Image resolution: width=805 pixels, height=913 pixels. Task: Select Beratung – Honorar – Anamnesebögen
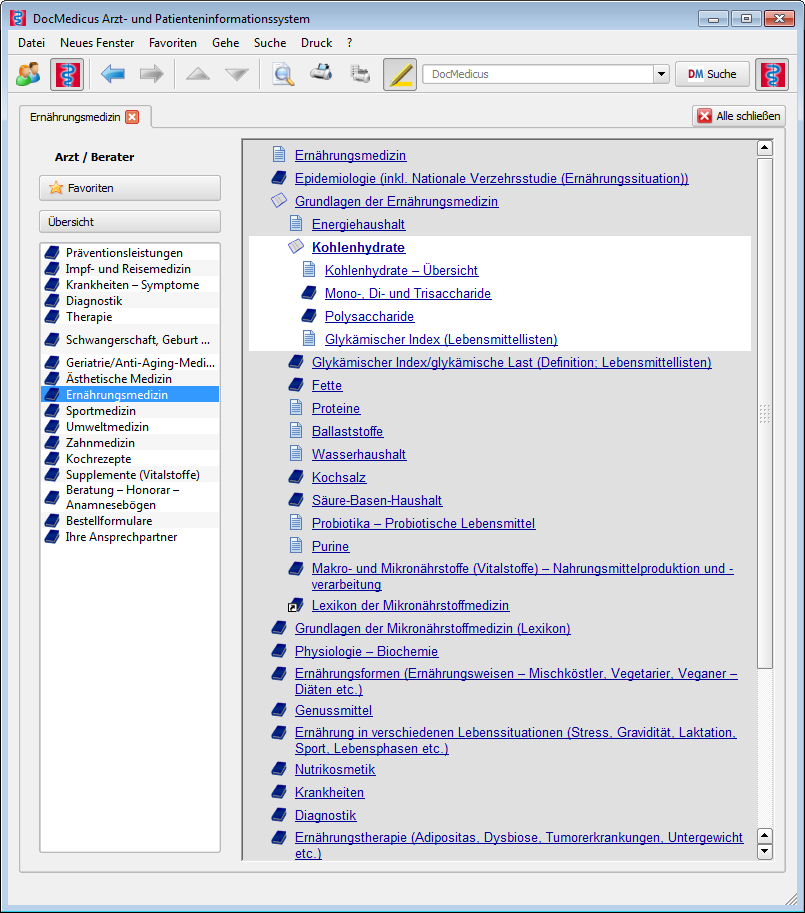tap(130, 497)
